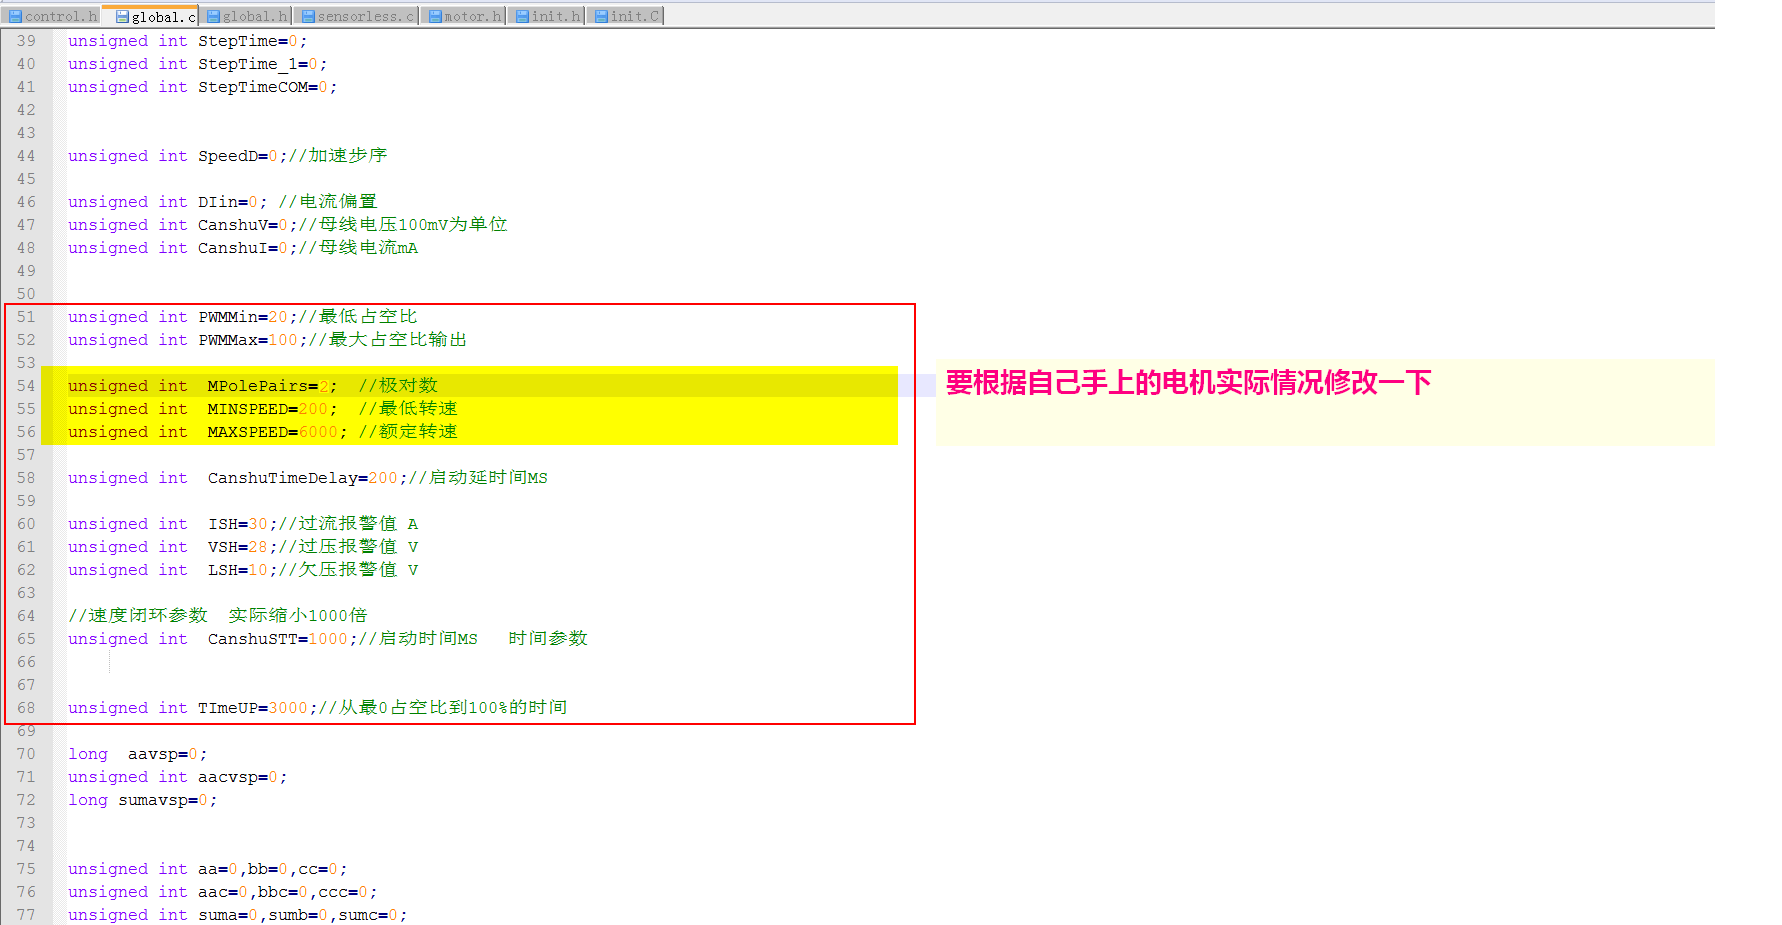Open the global.h tab
The width and height of the screenshot is (1782, 925).
pyautogui.click(x=247, y=16)
